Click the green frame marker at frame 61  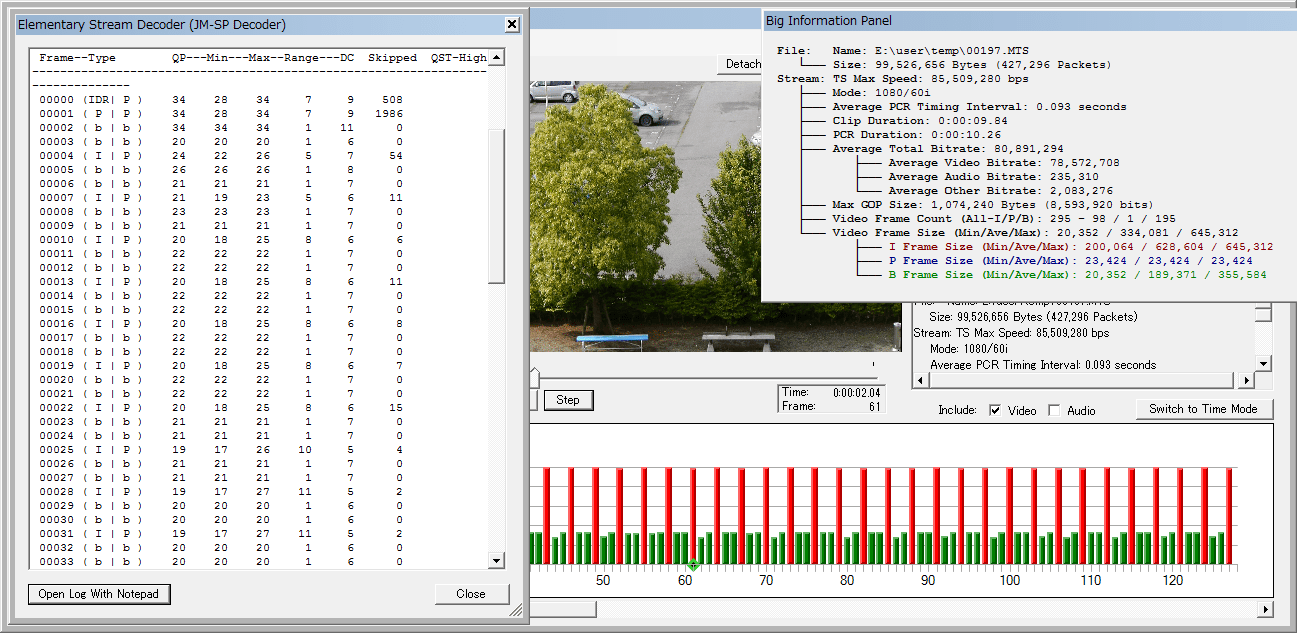(694, 566)
